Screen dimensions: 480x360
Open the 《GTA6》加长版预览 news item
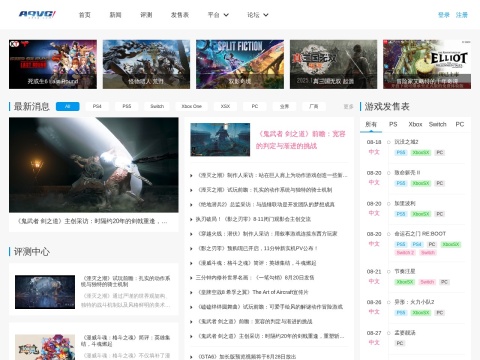point(247,357)
